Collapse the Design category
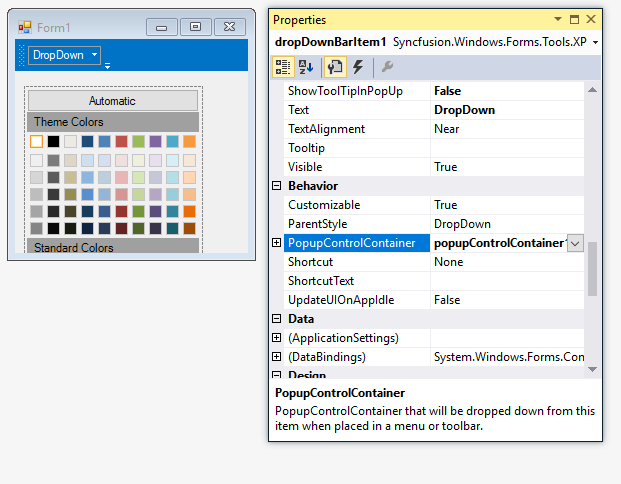621x484 pixels. (x=276, y=375)
